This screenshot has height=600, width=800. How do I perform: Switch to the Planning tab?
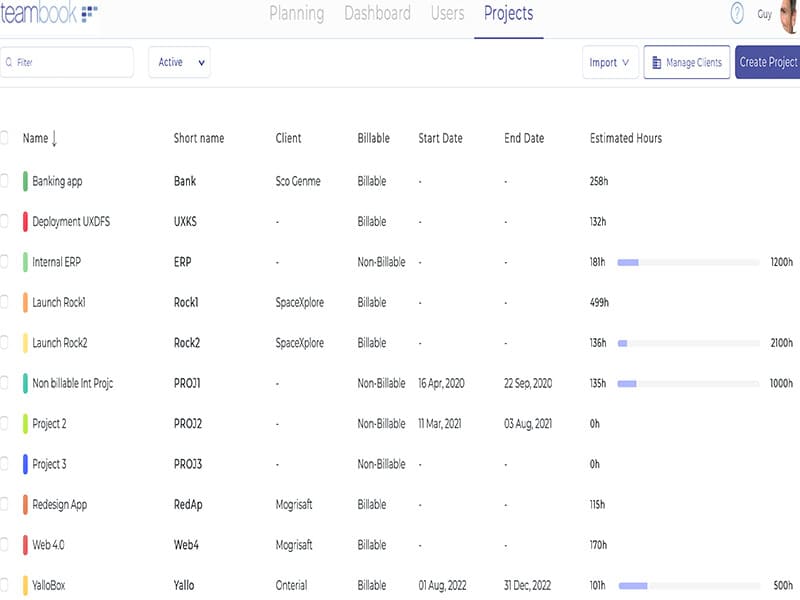(x=296, y=14)
